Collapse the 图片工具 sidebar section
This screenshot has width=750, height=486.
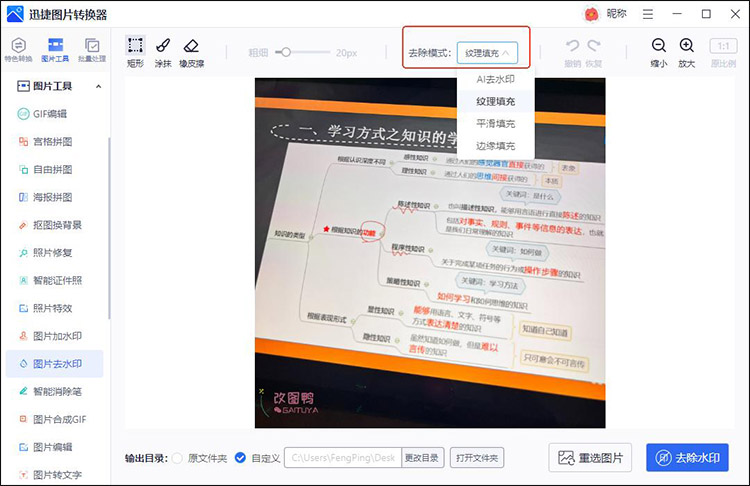pos(98,86)
